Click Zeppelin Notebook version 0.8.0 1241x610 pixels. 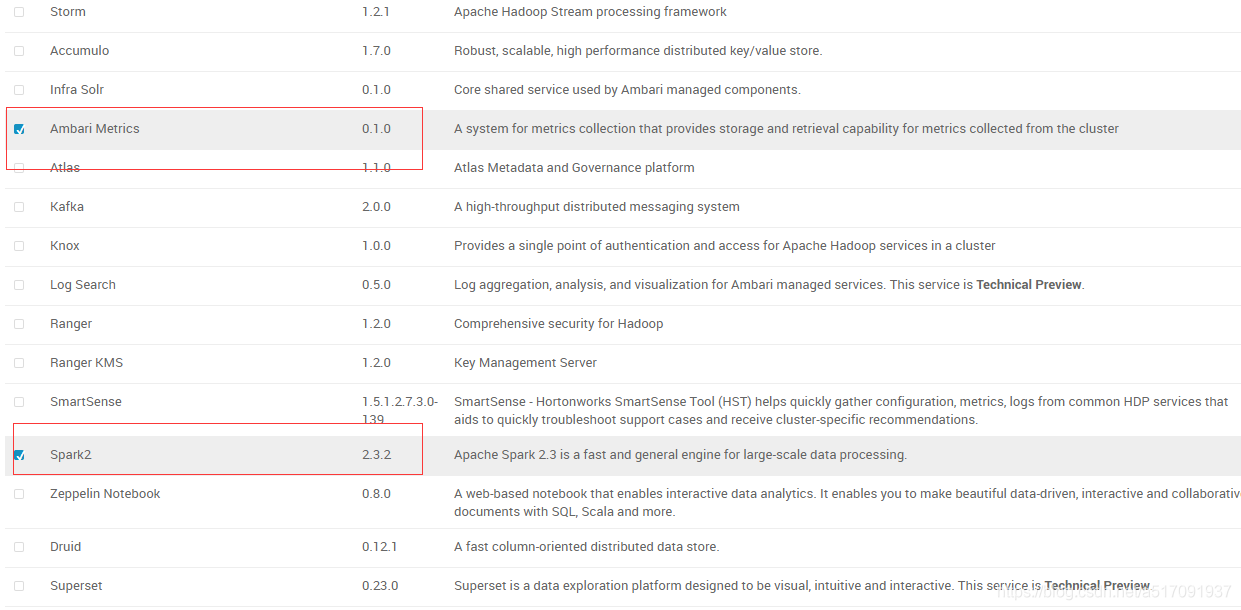[377, 494]
